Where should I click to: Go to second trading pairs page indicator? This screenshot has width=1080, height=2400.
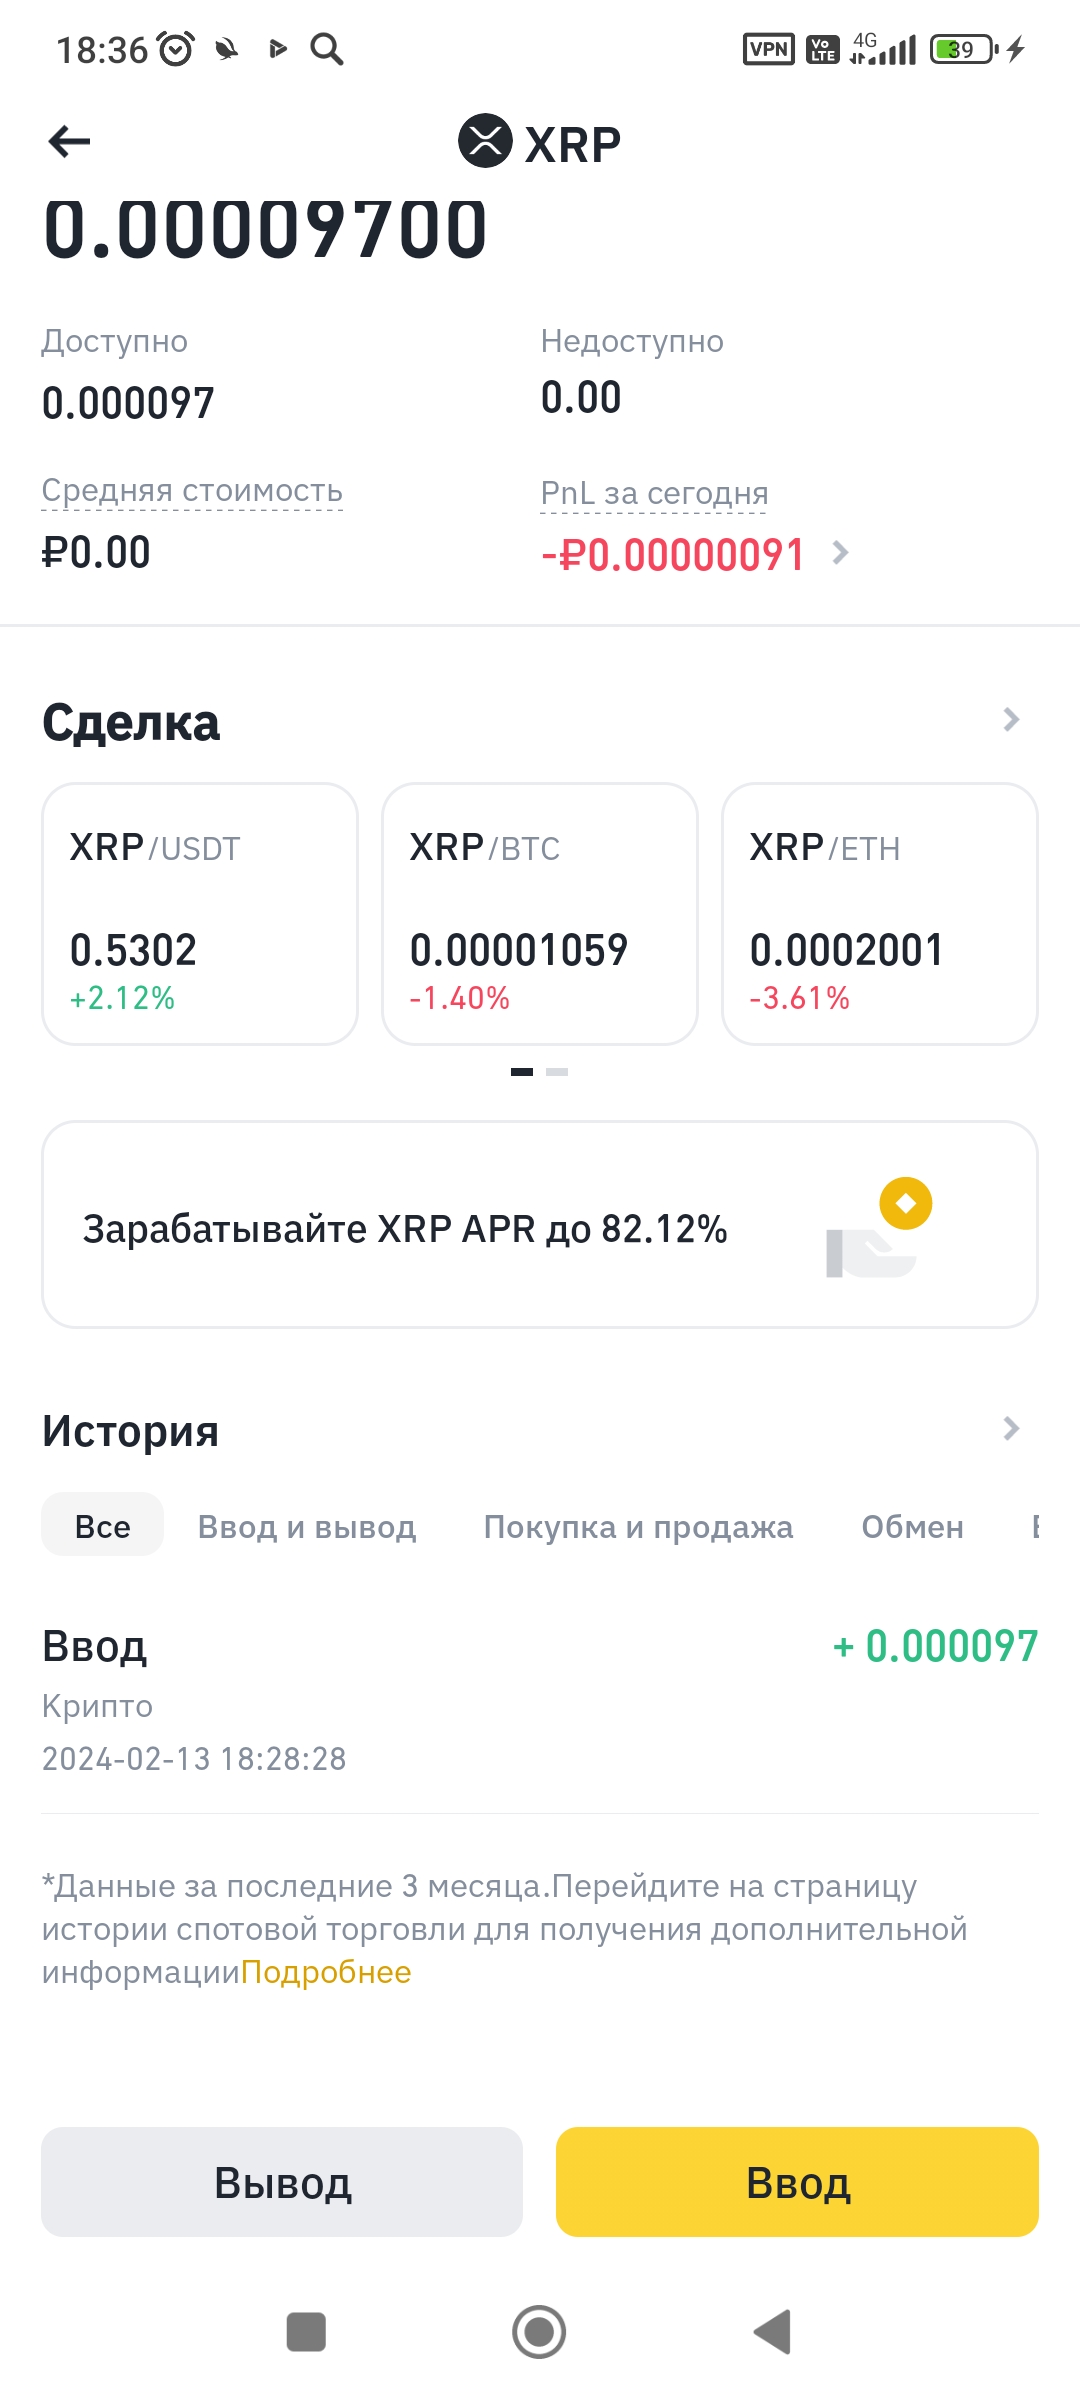557,1072
